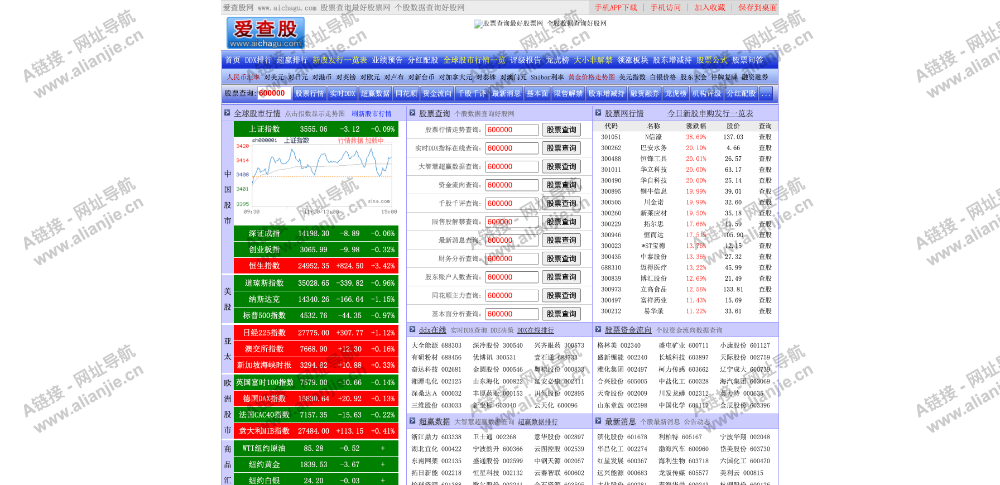
Task: Open 股票公式 navigation item
Action: (x=712, y=60)
